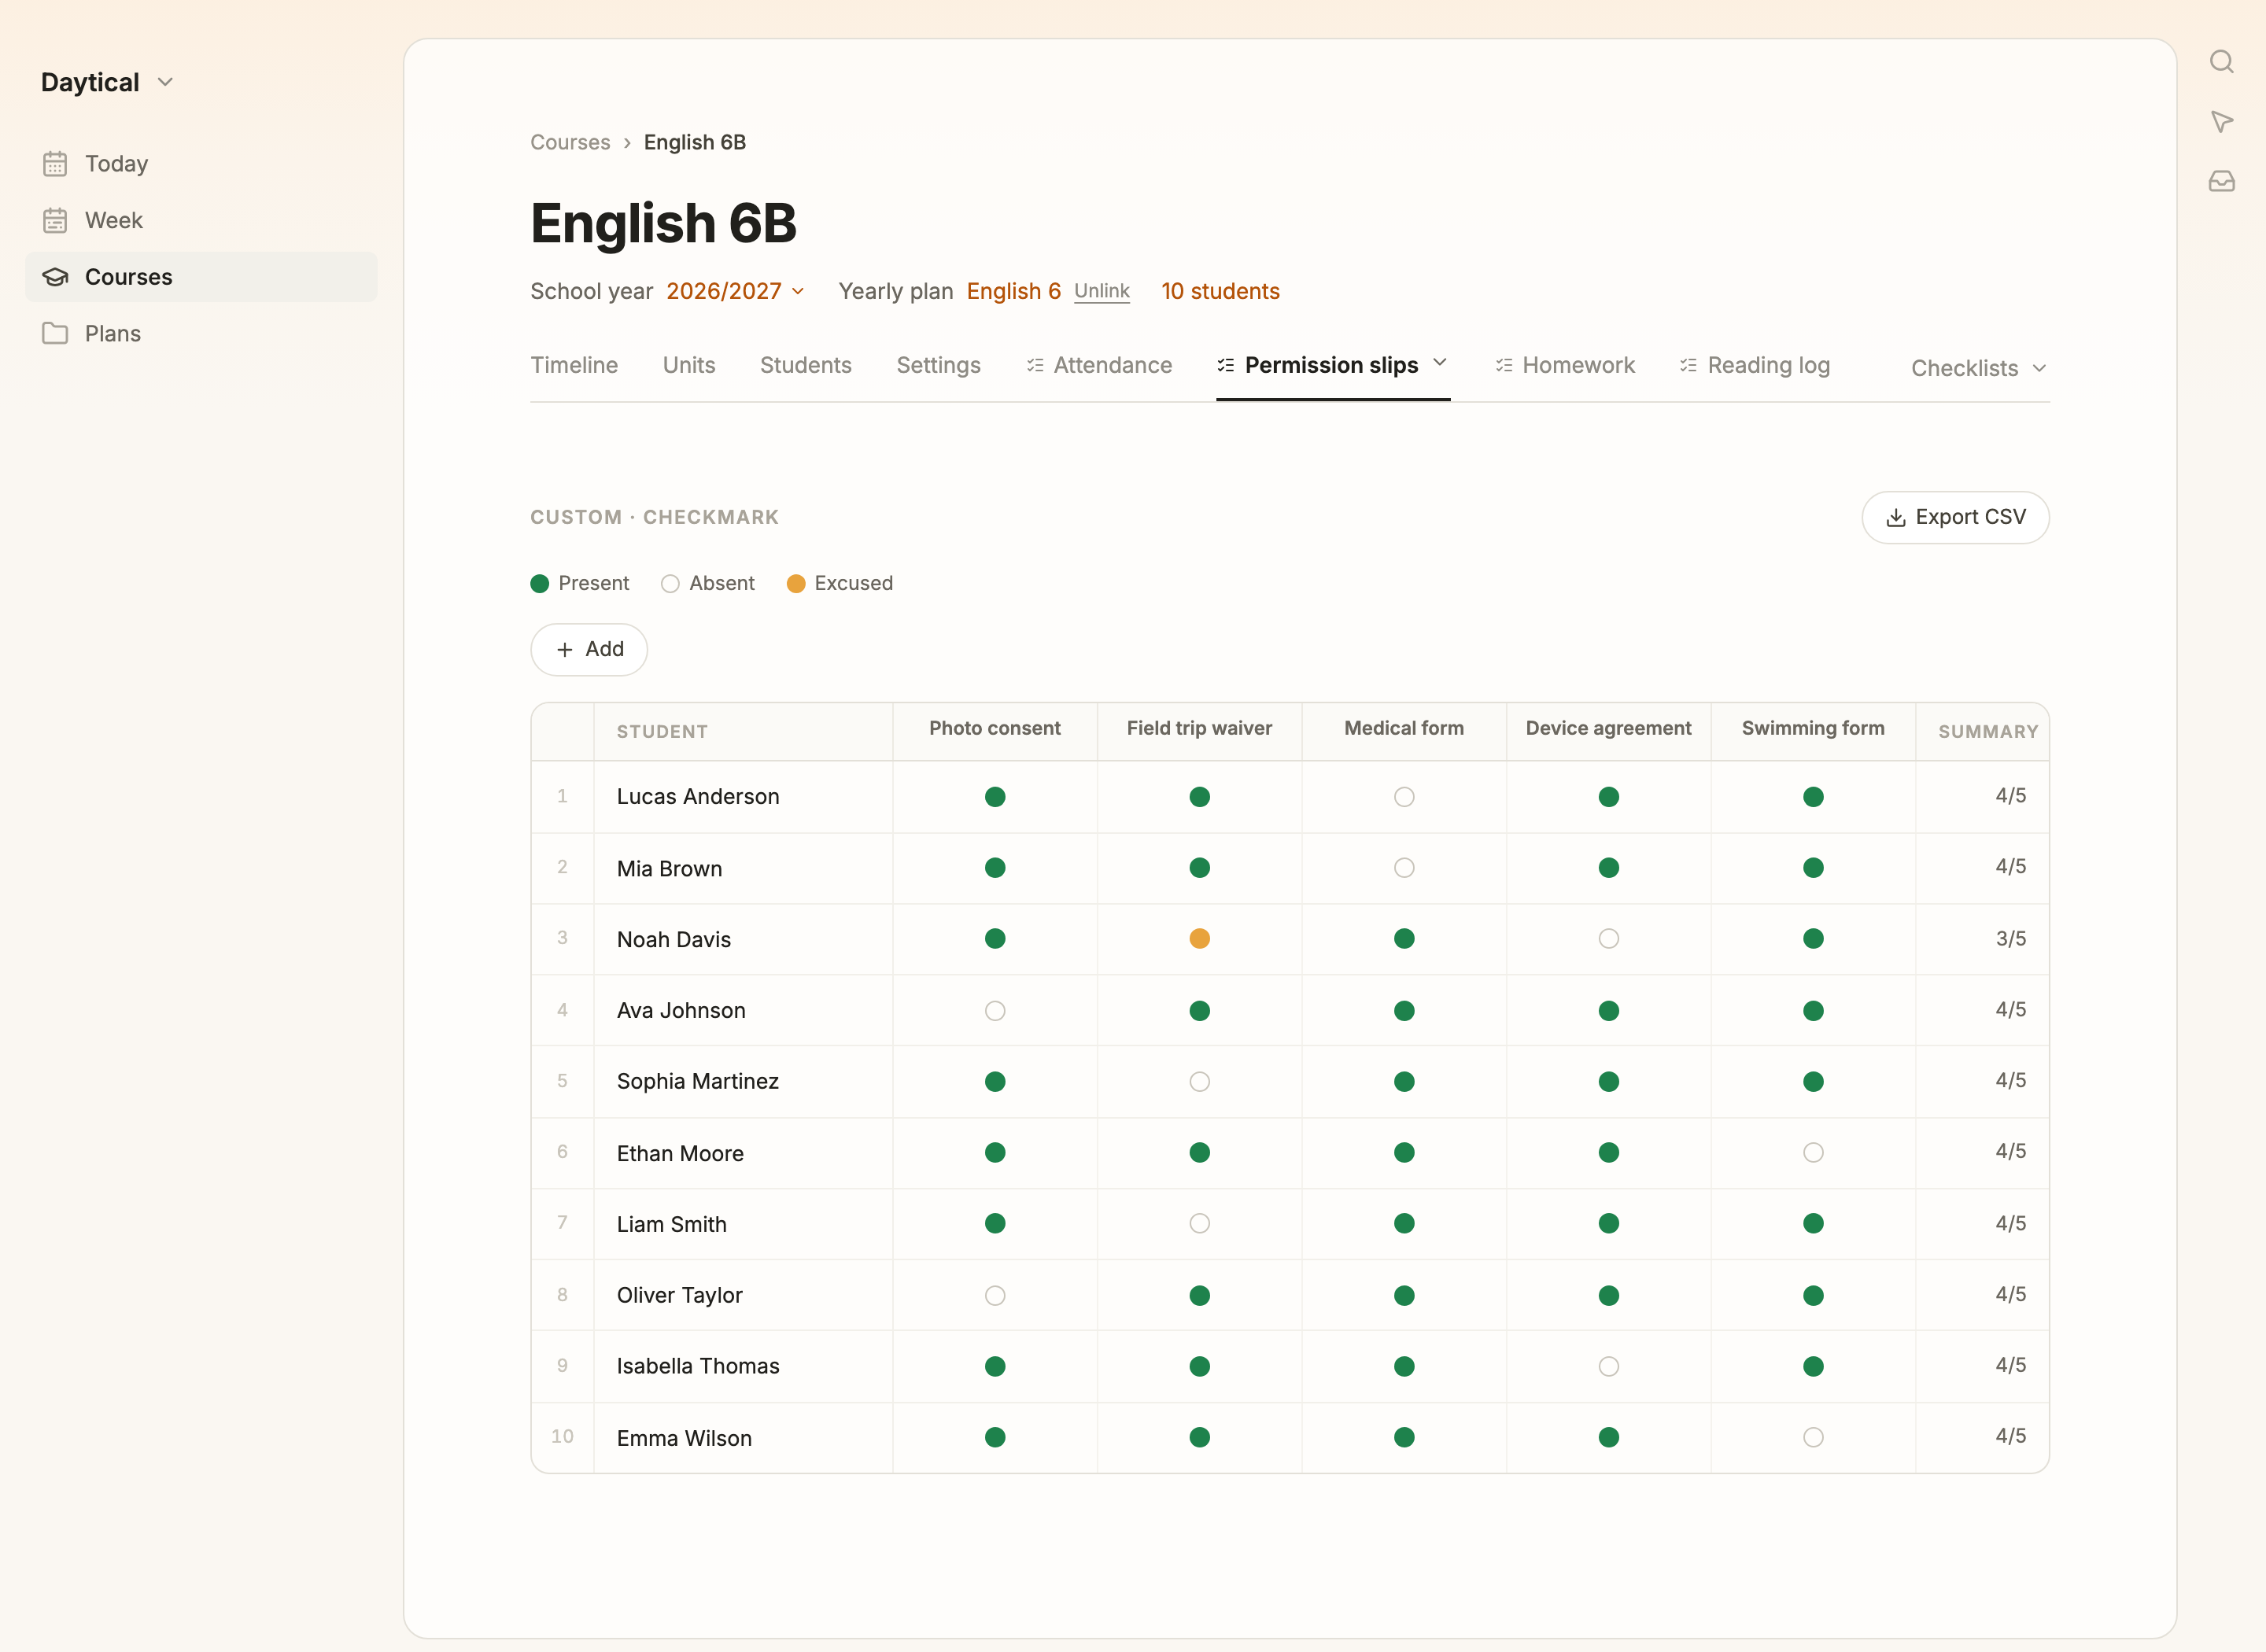The image size is (2266, 1652).
Task: Expand the Permission slips tab chevron
Action: pos(1440,363)
